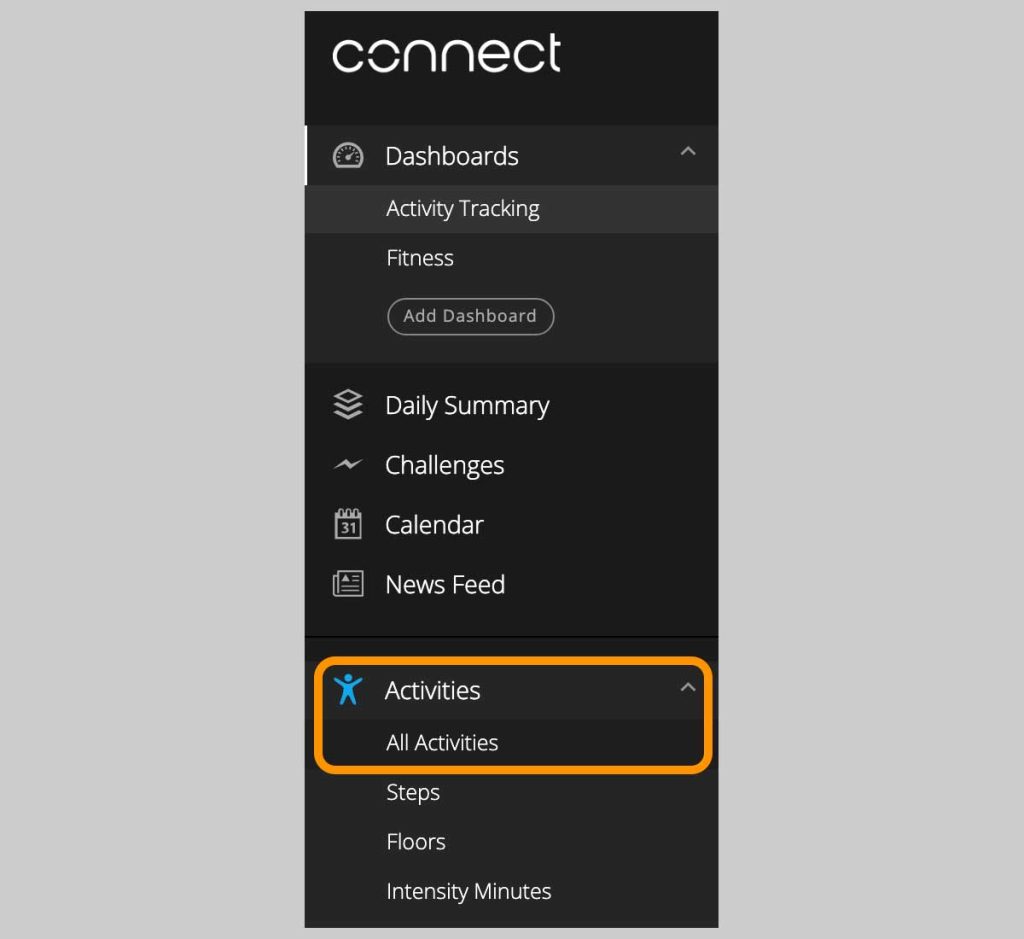This screenshot has width=1024, height=939.
Task: Click the blue Activities figure icon
Action: [x=348, y=690]
